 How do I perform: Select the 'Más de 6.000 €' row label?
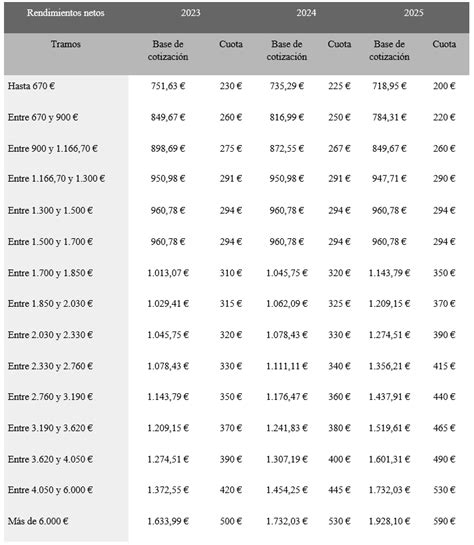[x=38, y=521]
